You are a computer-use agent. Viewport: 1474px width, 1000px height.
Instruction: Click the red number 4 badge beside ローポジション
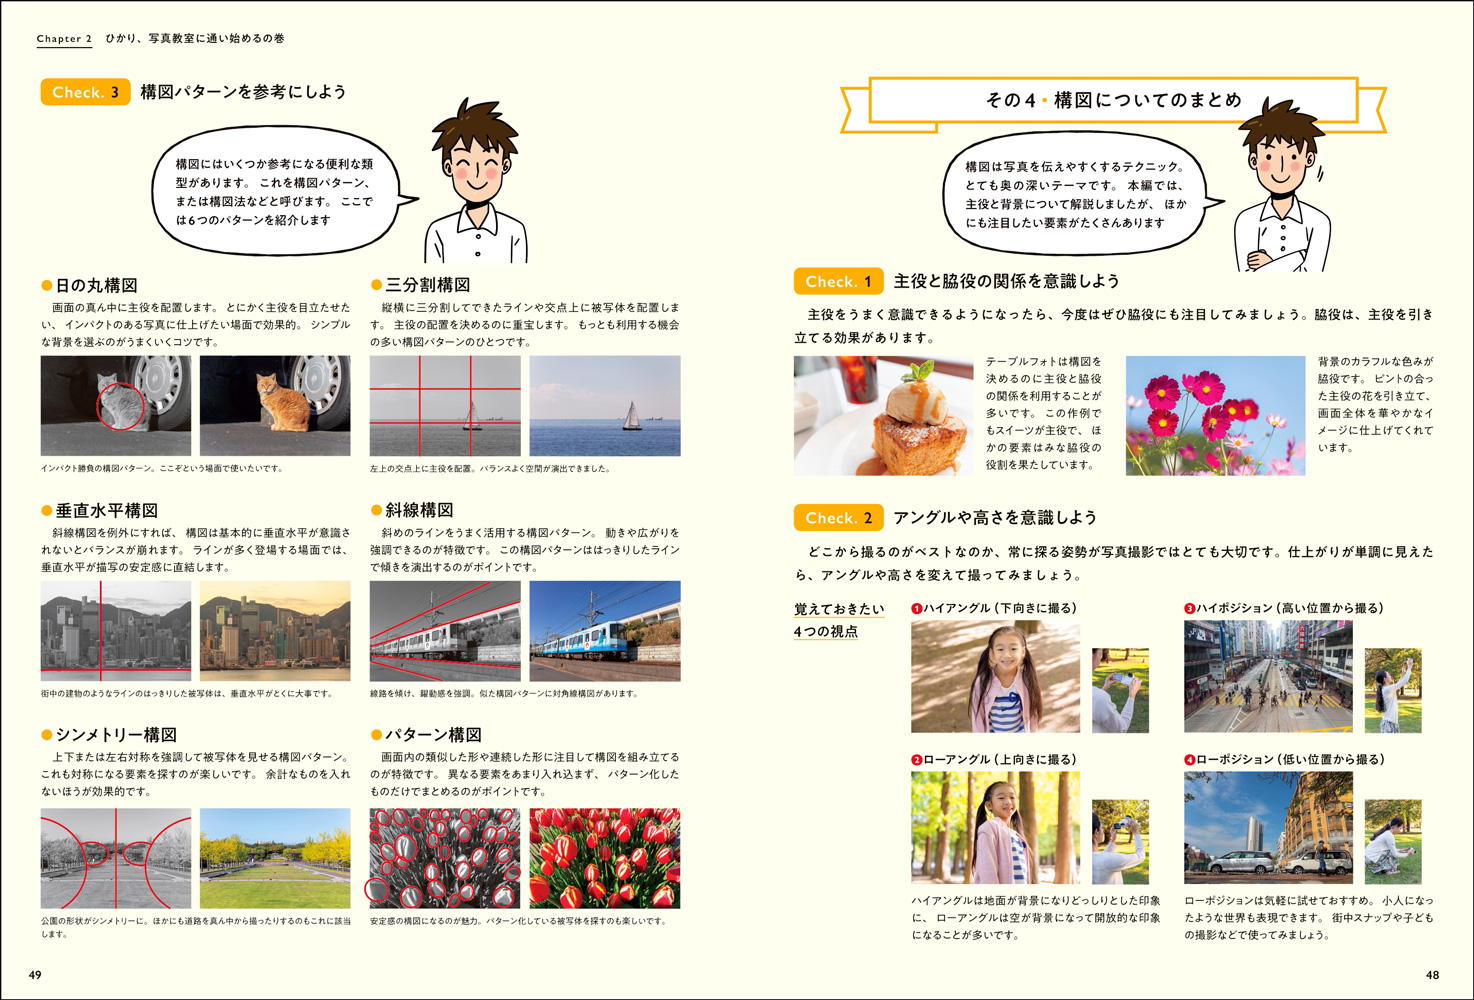click(x=1189, y=760)
